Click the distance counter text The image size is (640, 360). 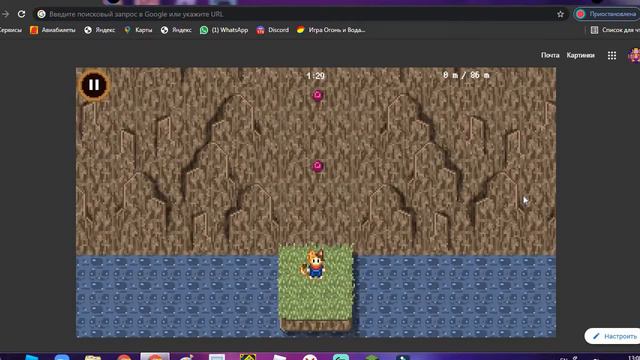tap(466, 75)
